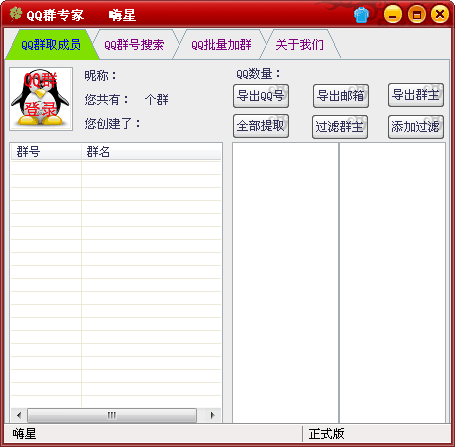Go to the 关于我们 tab

point(299,45)
